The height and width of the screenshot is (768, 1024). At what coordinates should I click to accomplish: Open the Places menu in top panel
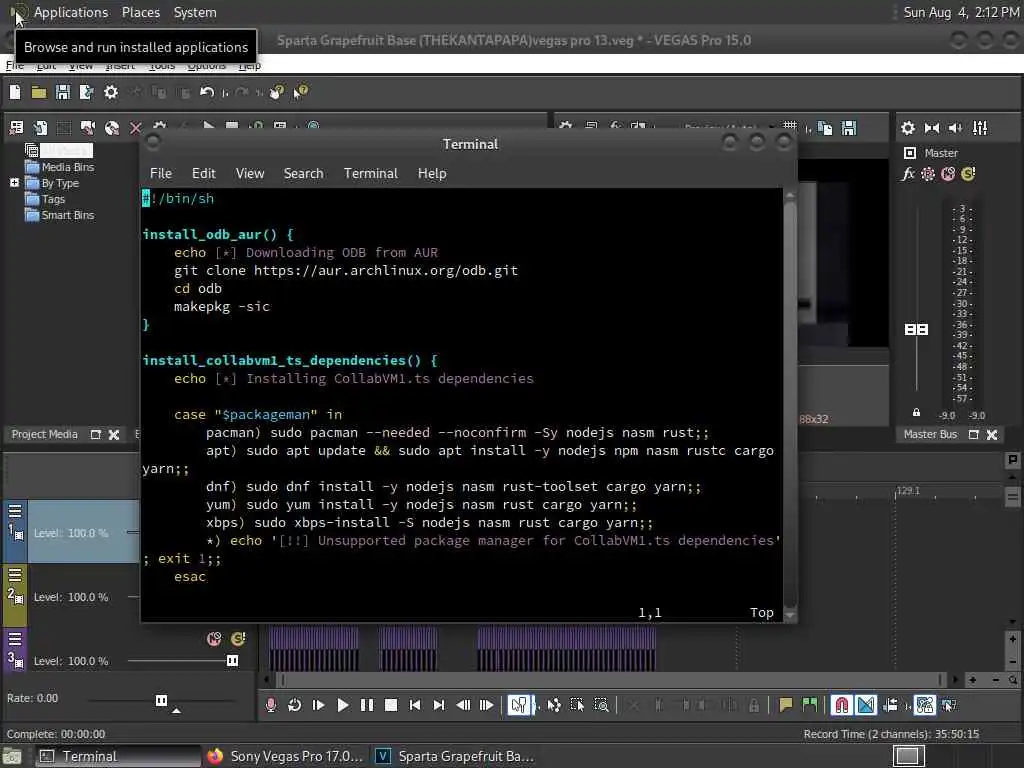(x=140, y=12)
